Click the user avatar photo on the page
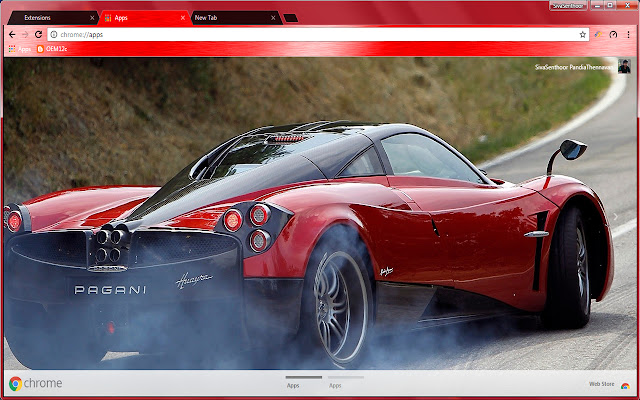Screen dimensions: 640x400 (624, 66)
